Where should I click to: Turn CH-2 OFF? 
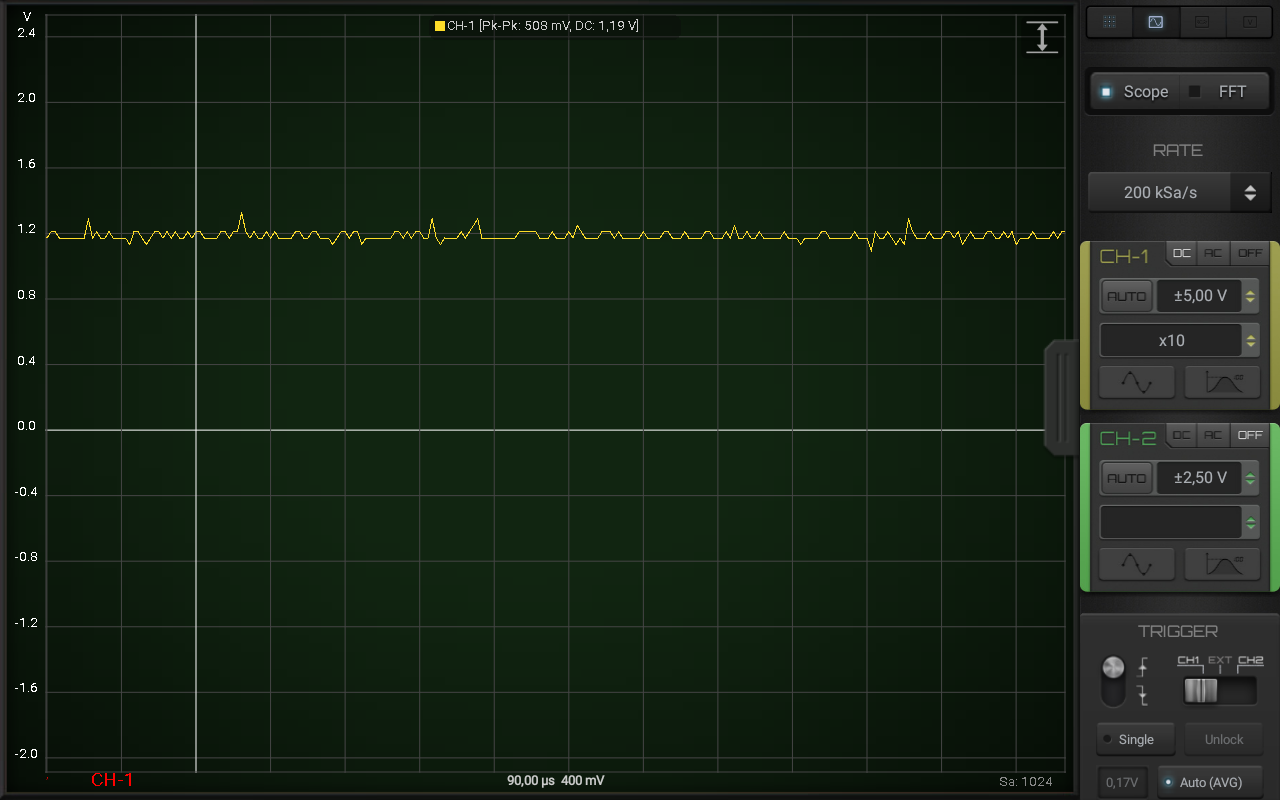click(x=1250, y=435)
